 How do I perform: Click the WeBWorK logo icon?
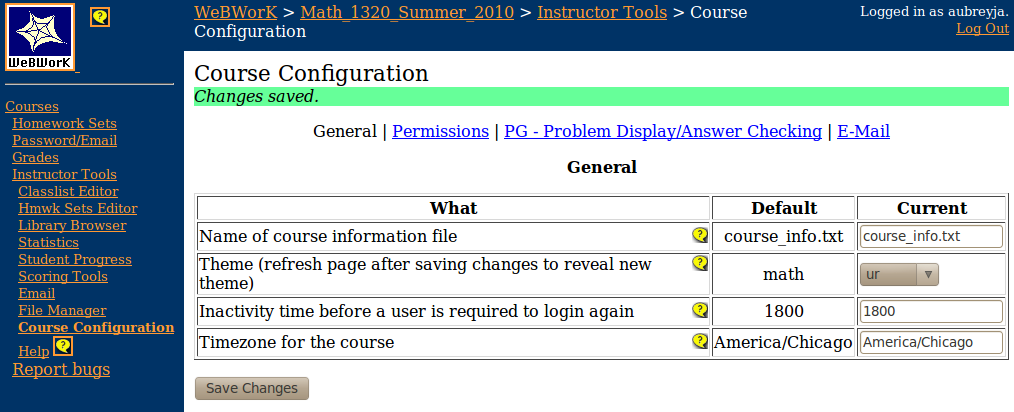tap(39, 38)
